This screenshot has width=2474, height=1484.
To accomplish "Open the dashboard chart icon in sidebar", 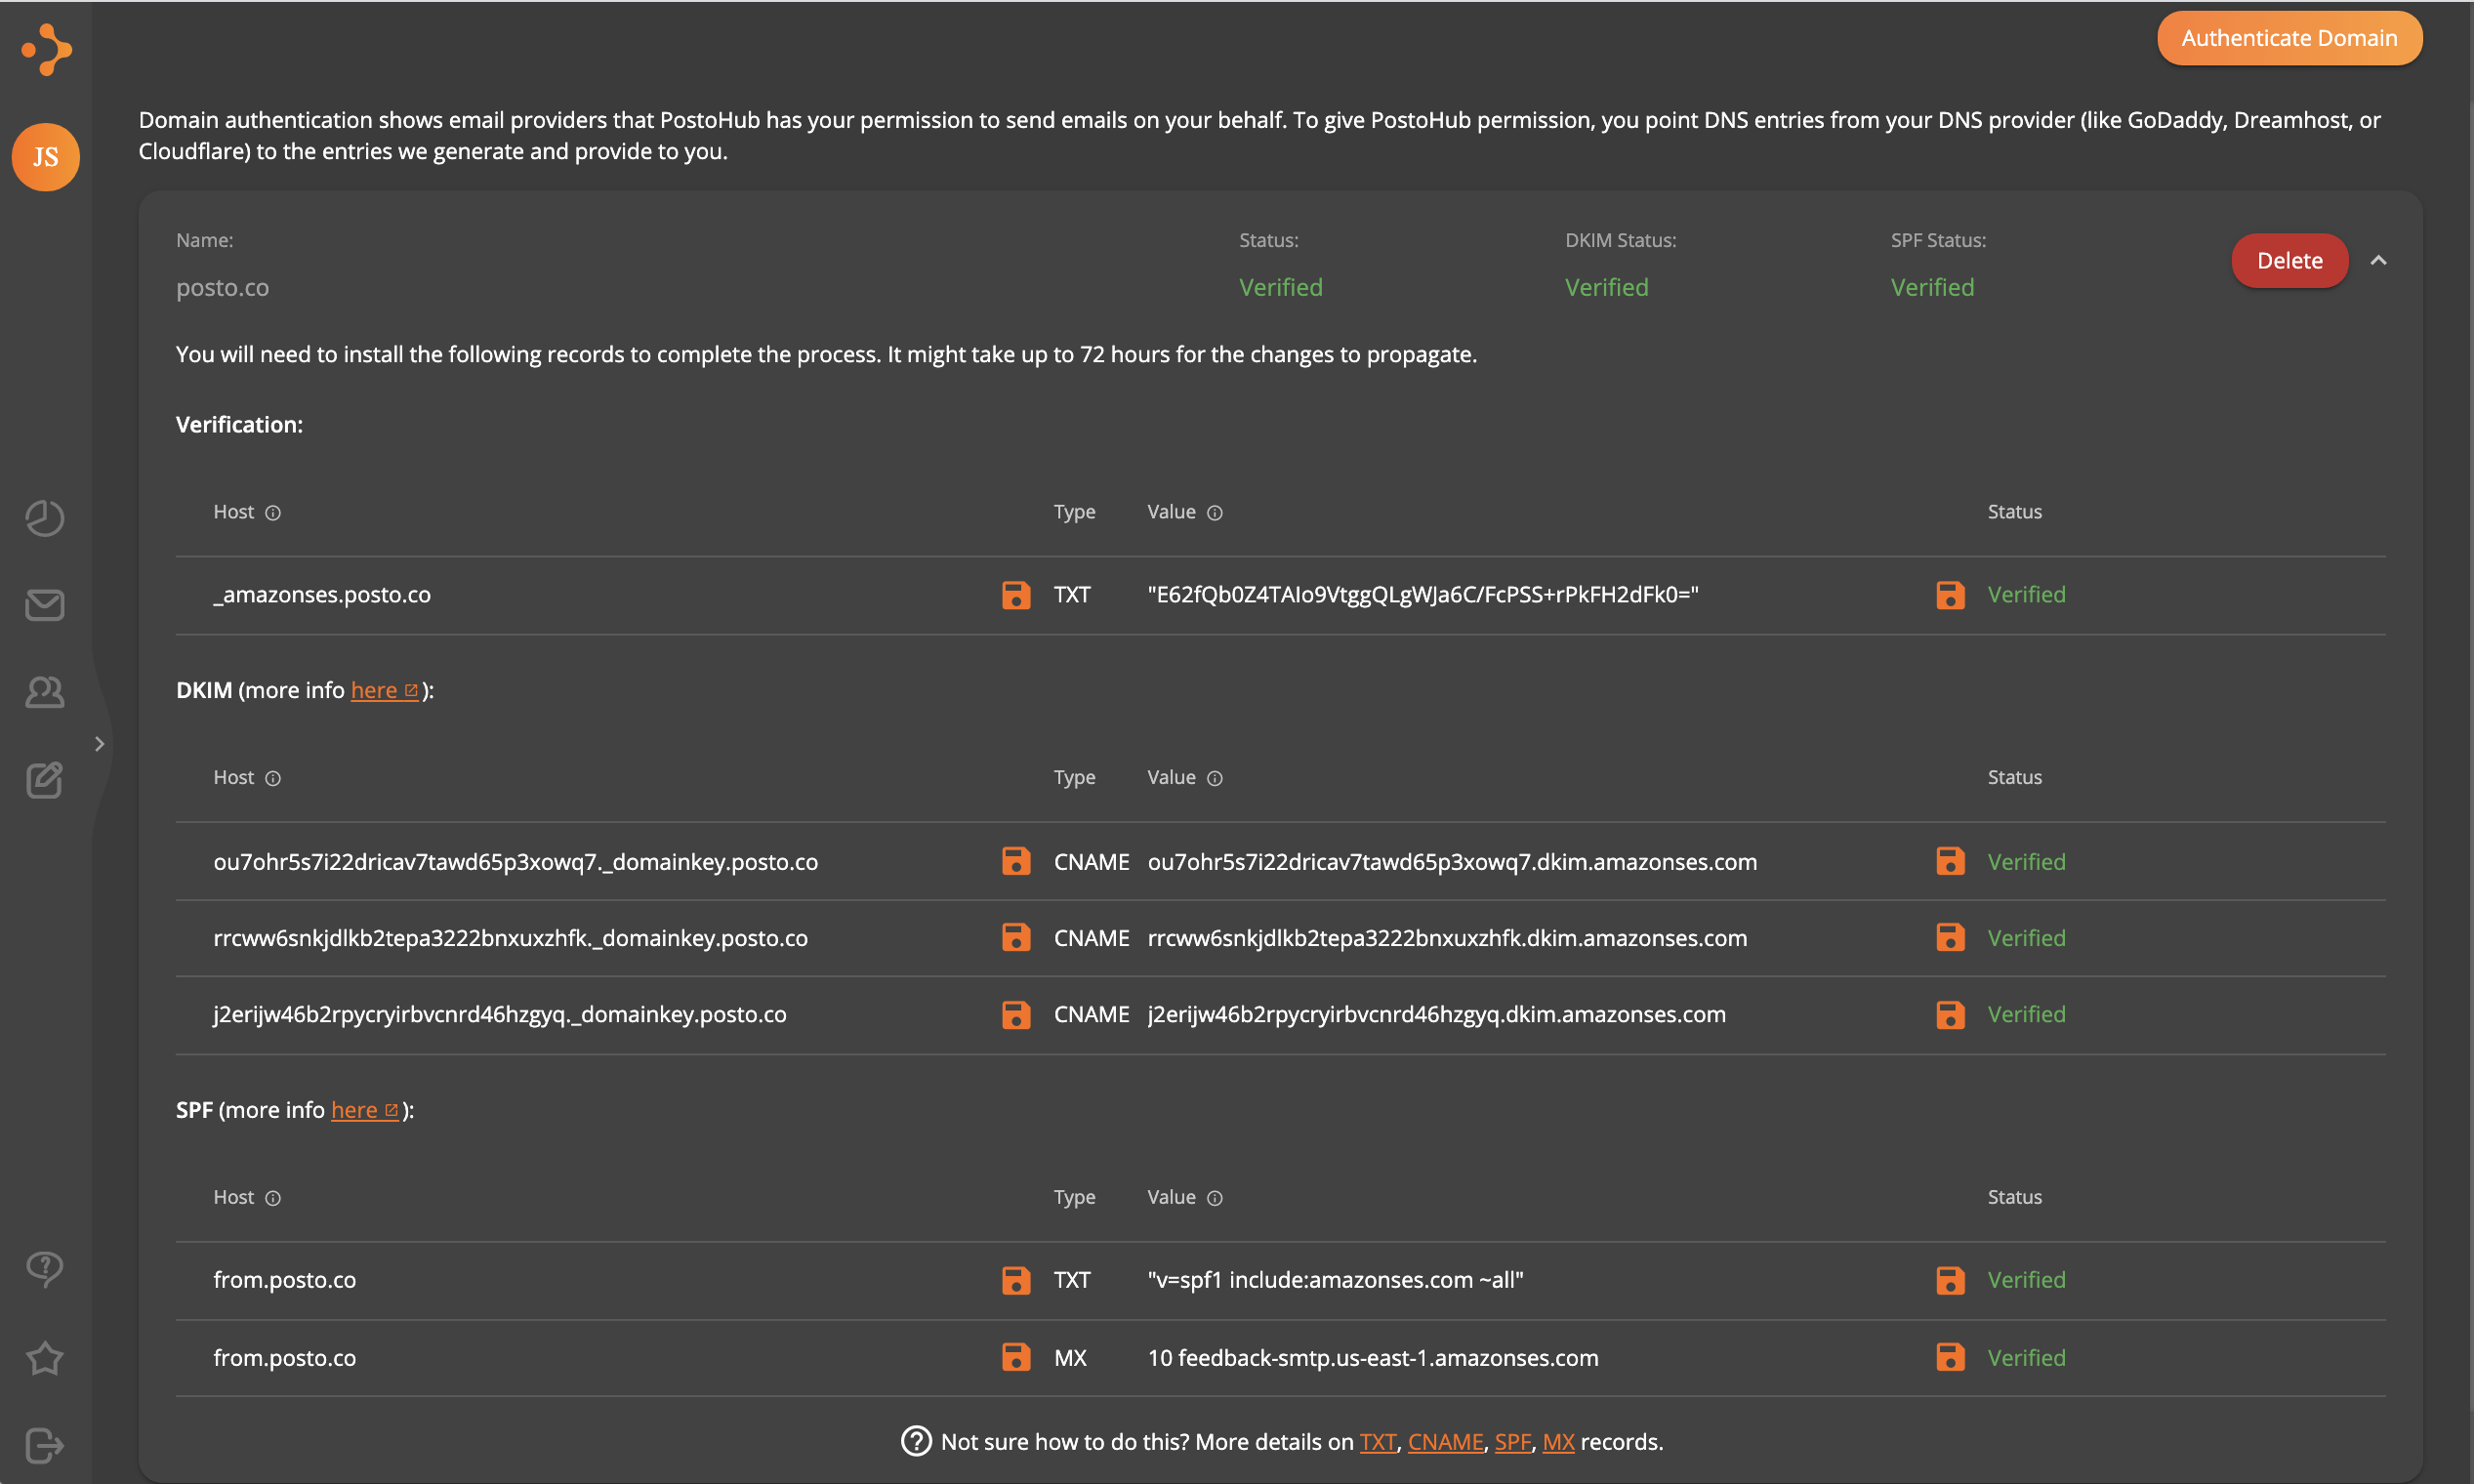I will [x=45, y=518].
